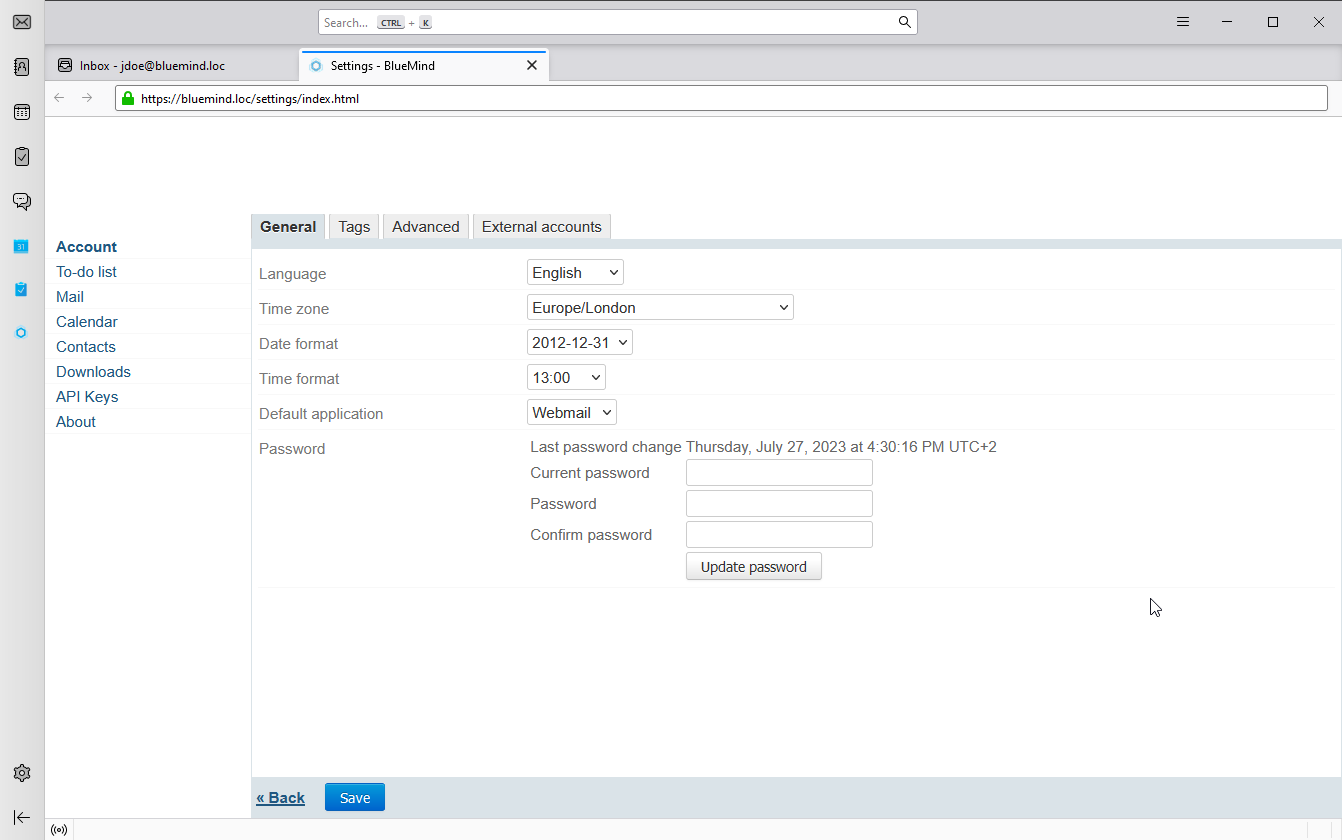
Task: Open the Calendar sidebar icon
Action: point(21,112)
